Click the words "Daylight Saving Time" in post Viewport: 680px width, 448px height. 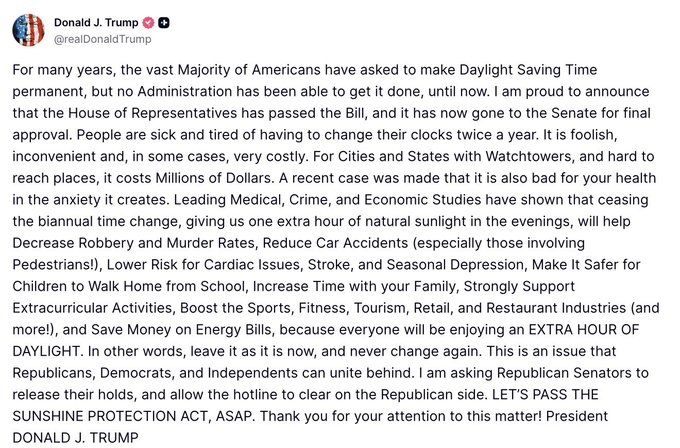pos(528,70)
